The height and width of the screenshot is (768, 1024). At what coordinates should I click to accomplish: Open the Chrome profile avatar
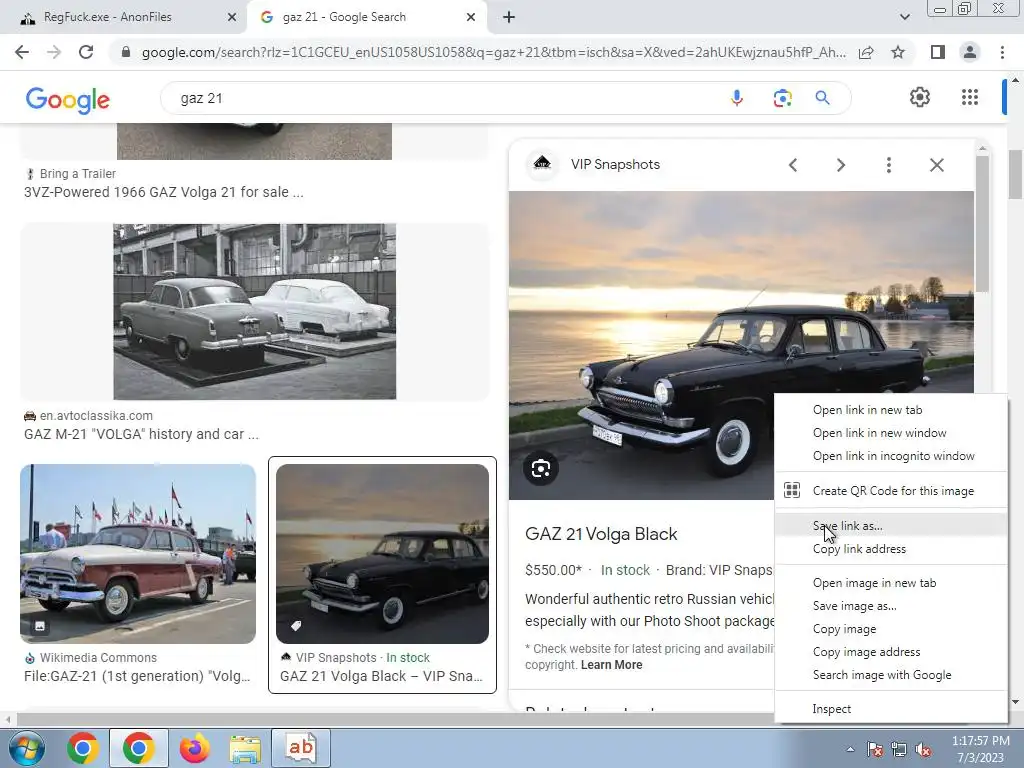970,52
